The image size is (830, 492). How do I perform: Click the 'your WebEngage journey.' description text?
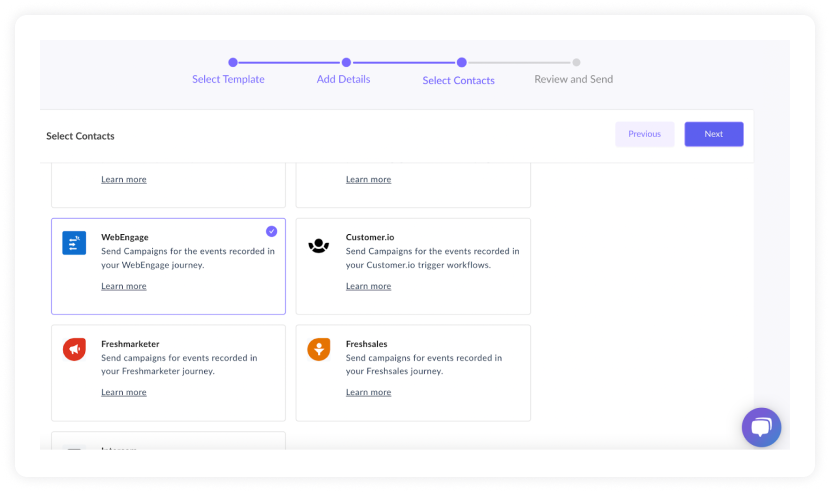[x=152, y=265]
